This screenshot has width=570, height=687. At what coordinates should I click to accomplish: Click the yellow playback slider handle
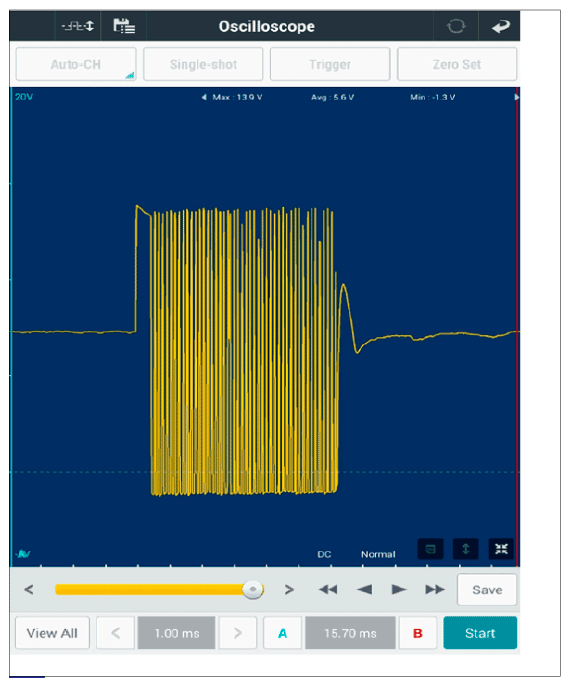click(x=253, y=590)
